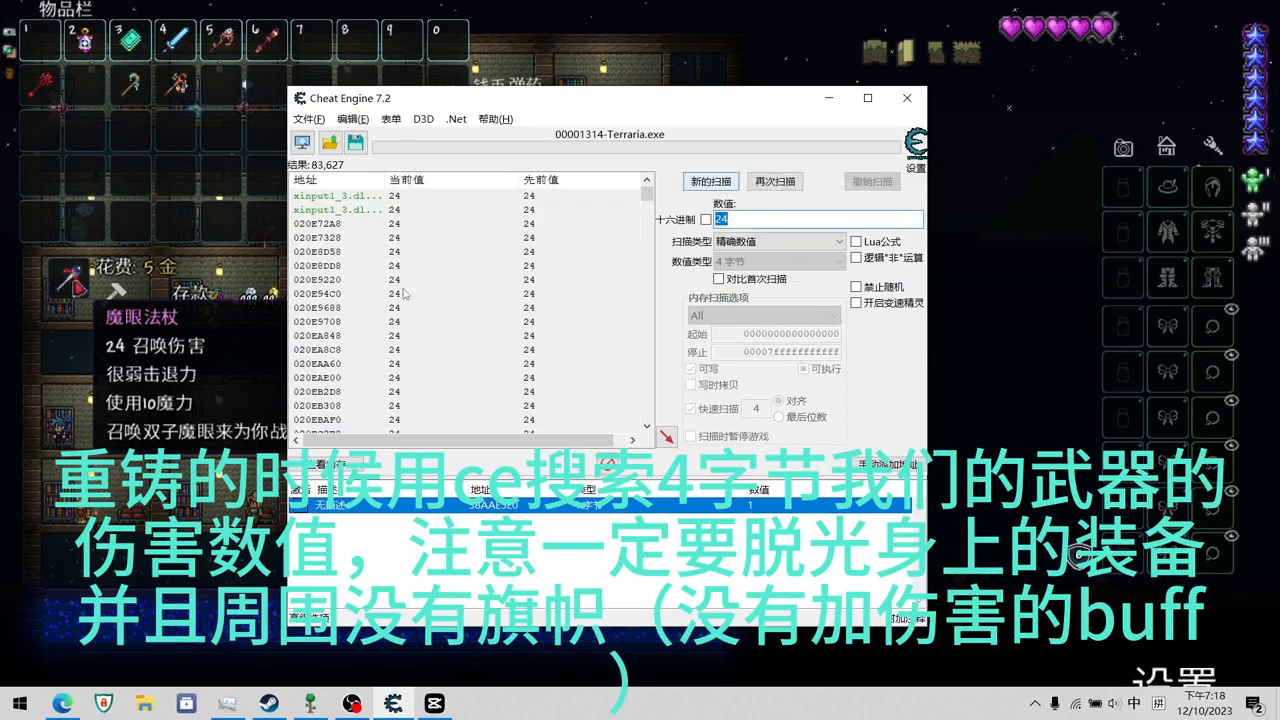Viewport: 1280px width, 720px height.
Task: Open .Net menu
Action: click(x=456, y=119)
